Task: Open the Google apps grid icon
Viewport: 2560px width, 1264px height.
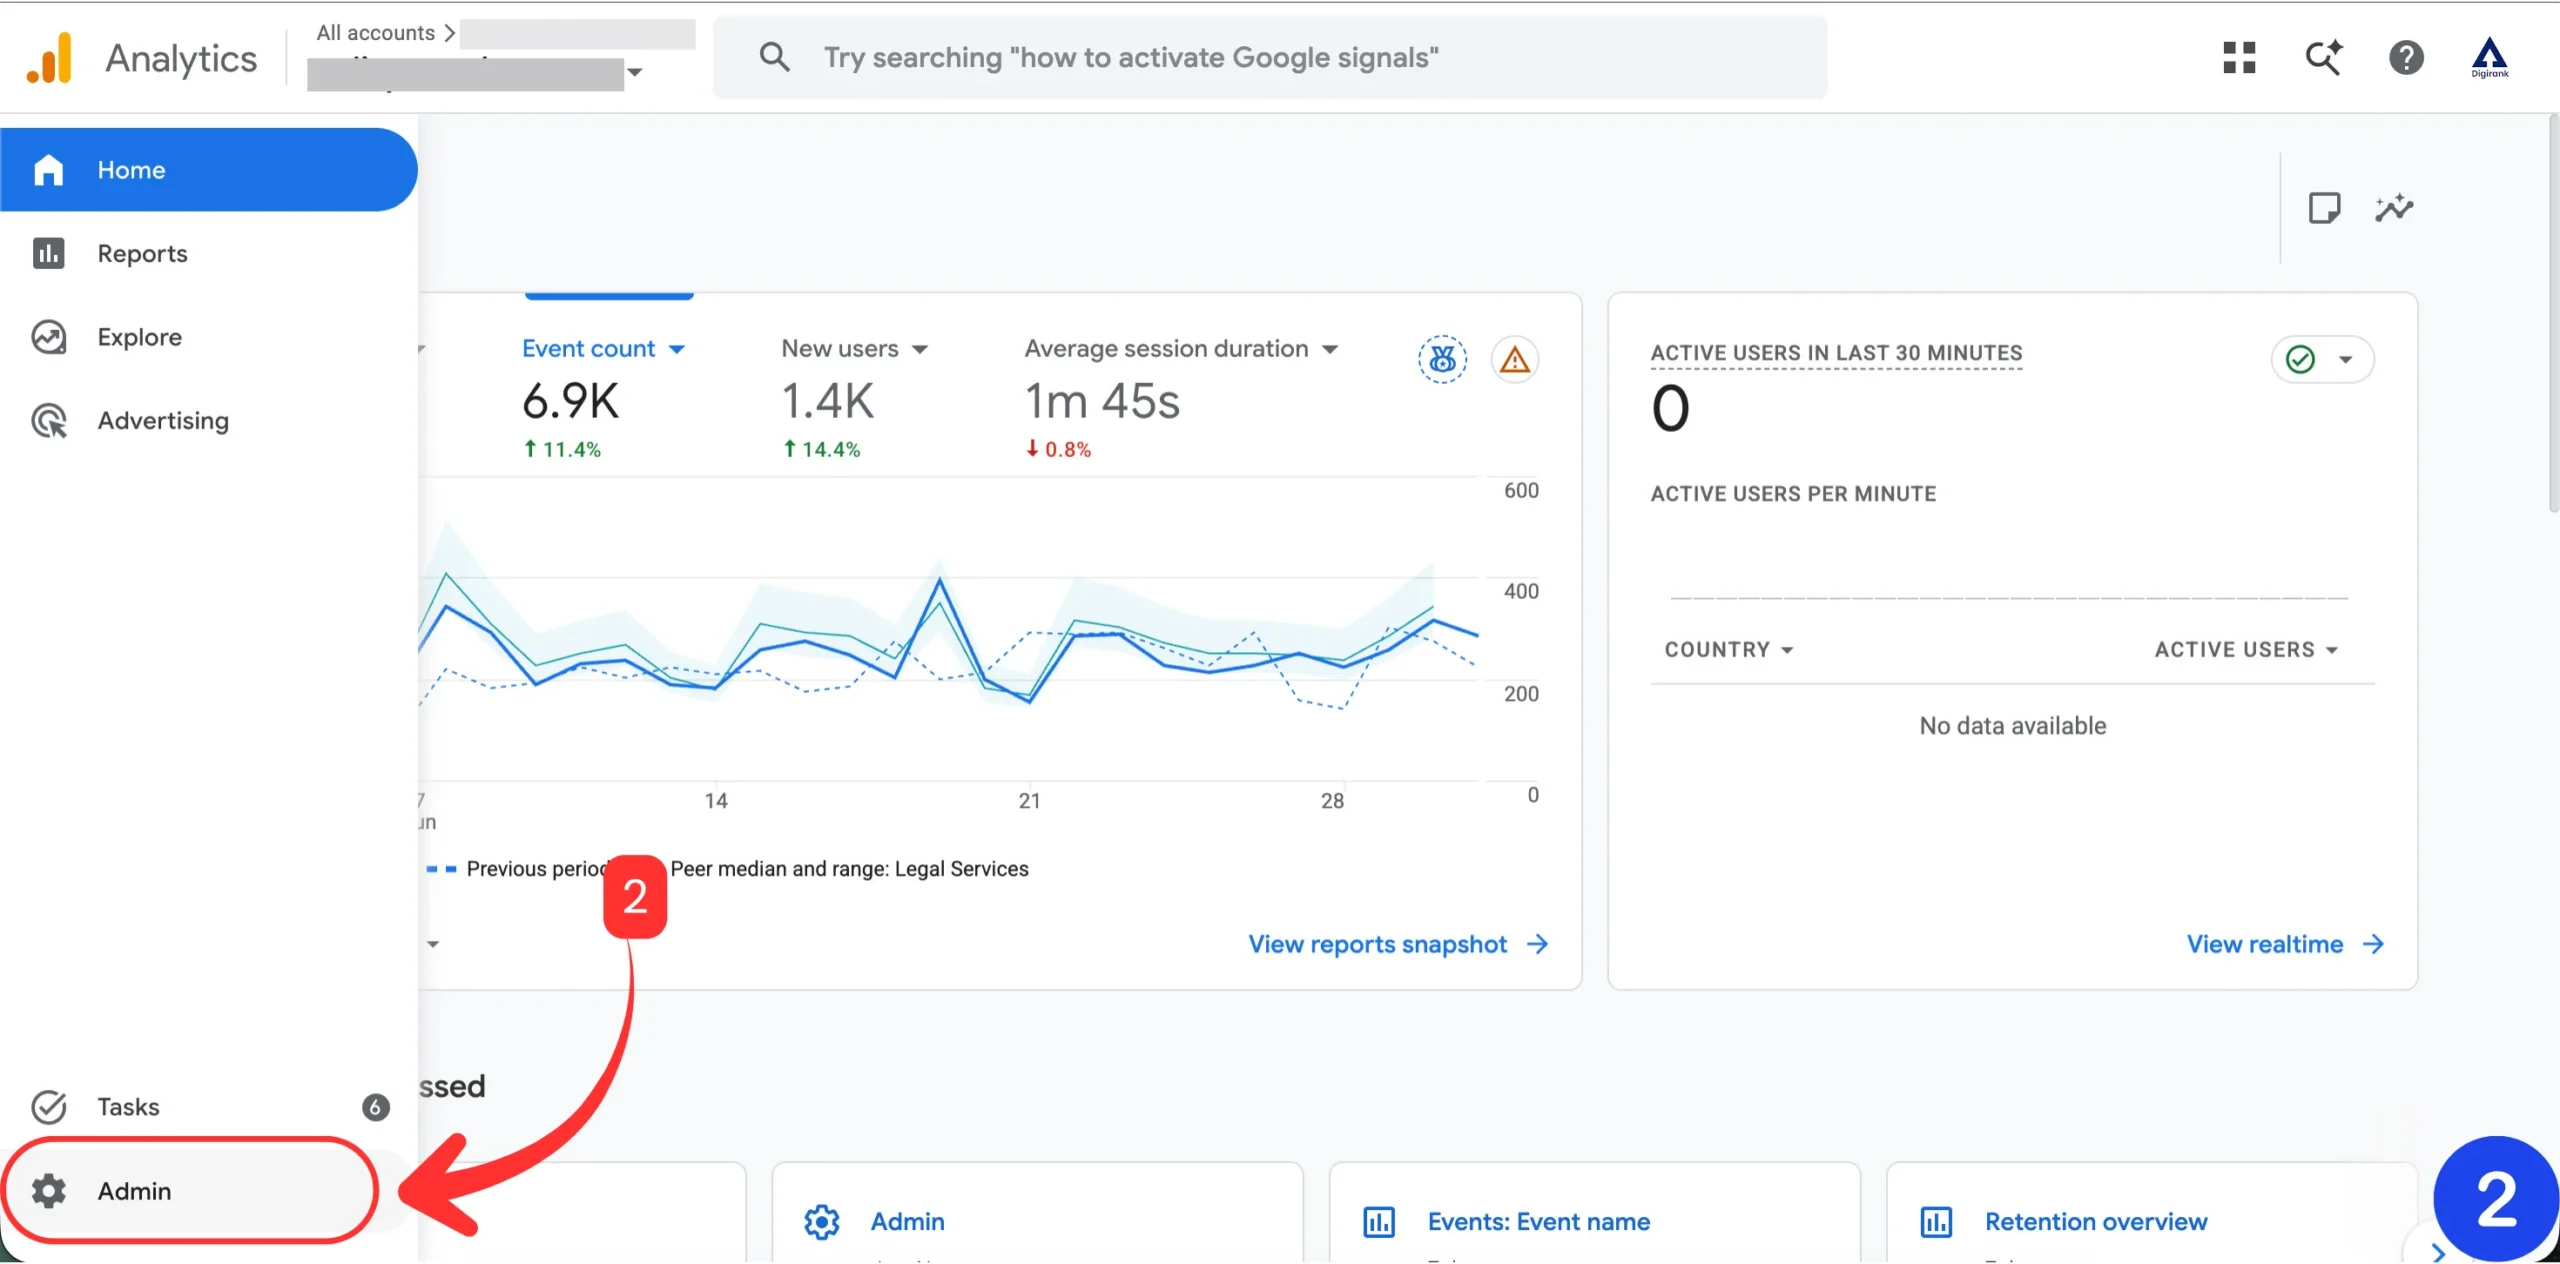Action: (x=2239, y=58)
